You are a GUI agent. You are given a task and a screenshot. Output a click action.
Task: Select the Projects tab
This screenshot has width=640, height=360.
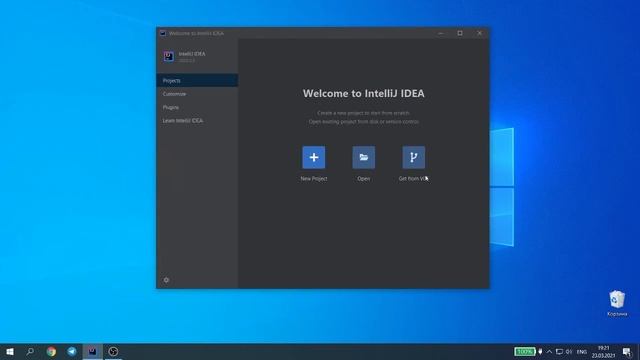tap(197, 80)
